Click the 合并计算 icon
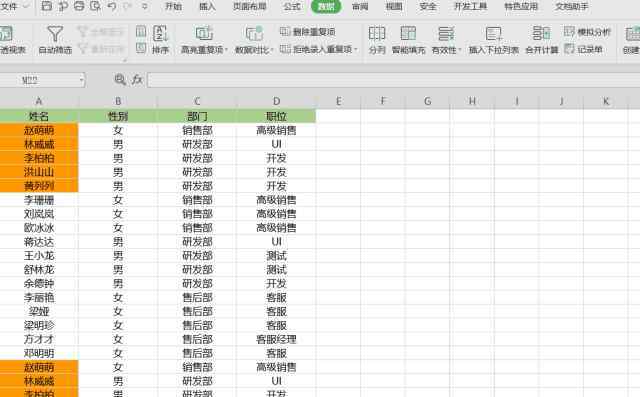The height and width of the screenshot is (397, 640). pos(542,33)
